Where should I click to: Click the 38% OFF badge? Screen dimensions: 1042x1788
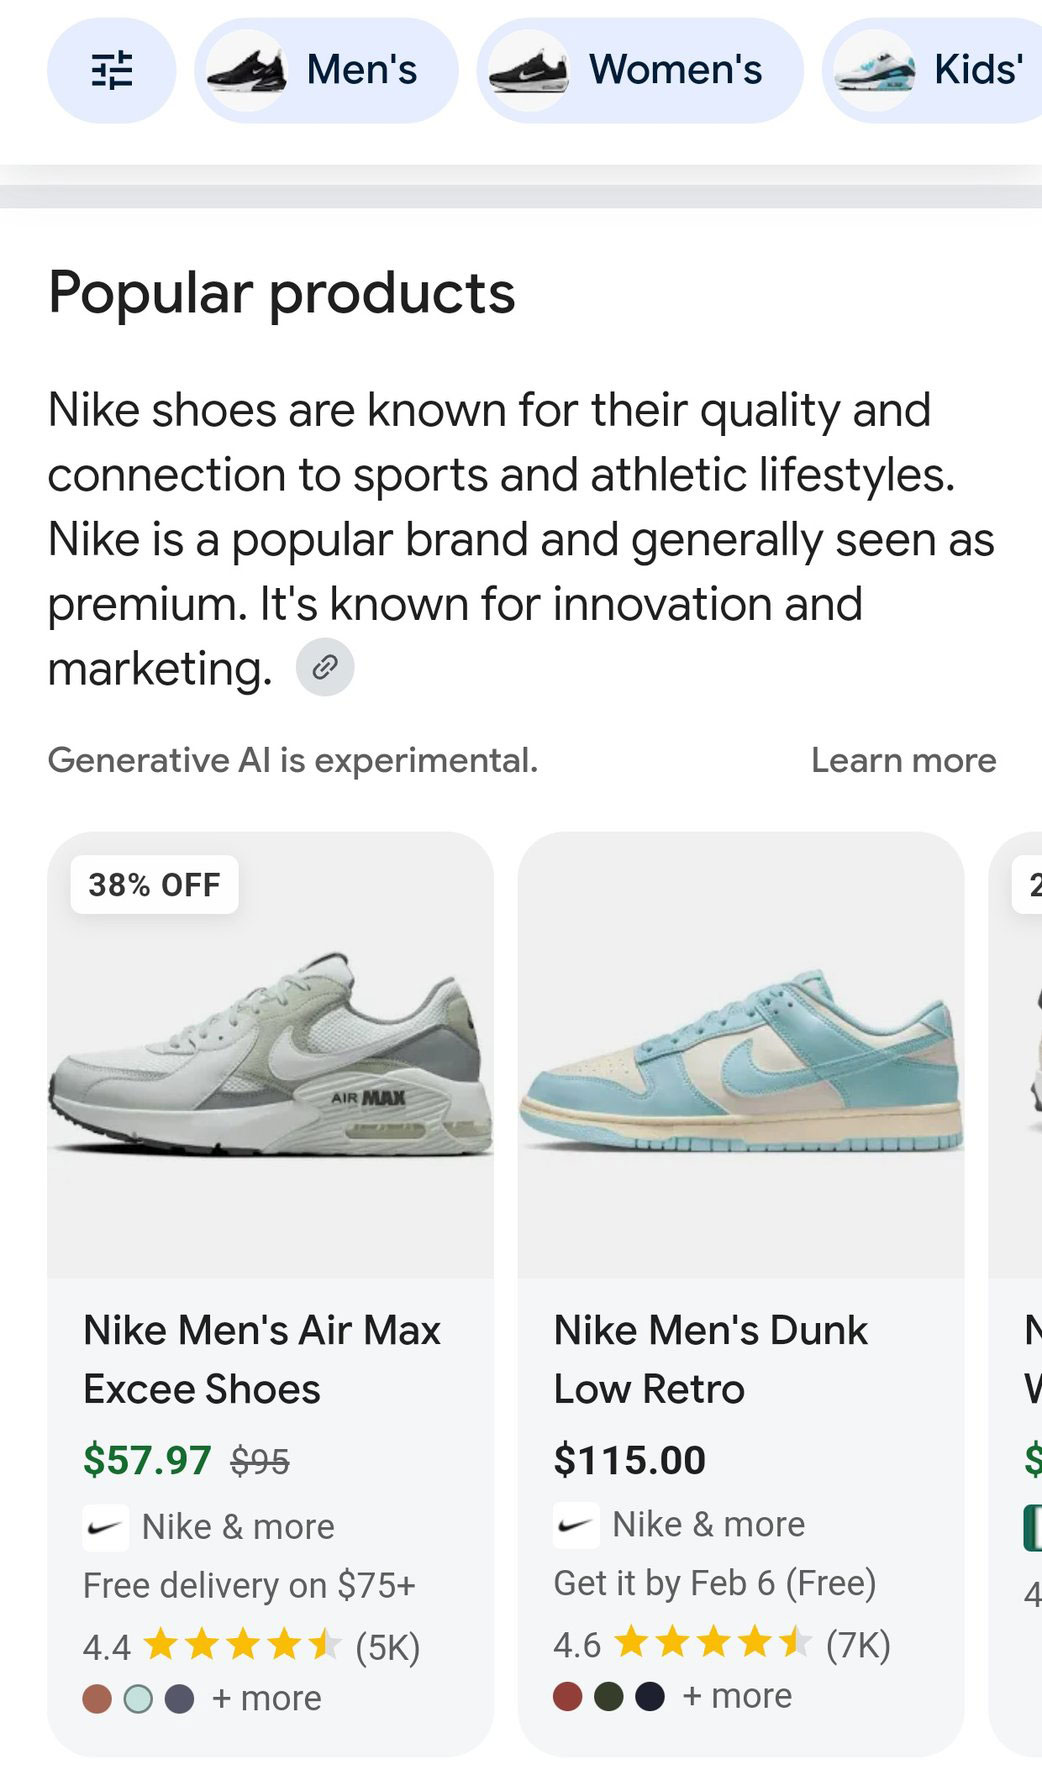point(155,884)
